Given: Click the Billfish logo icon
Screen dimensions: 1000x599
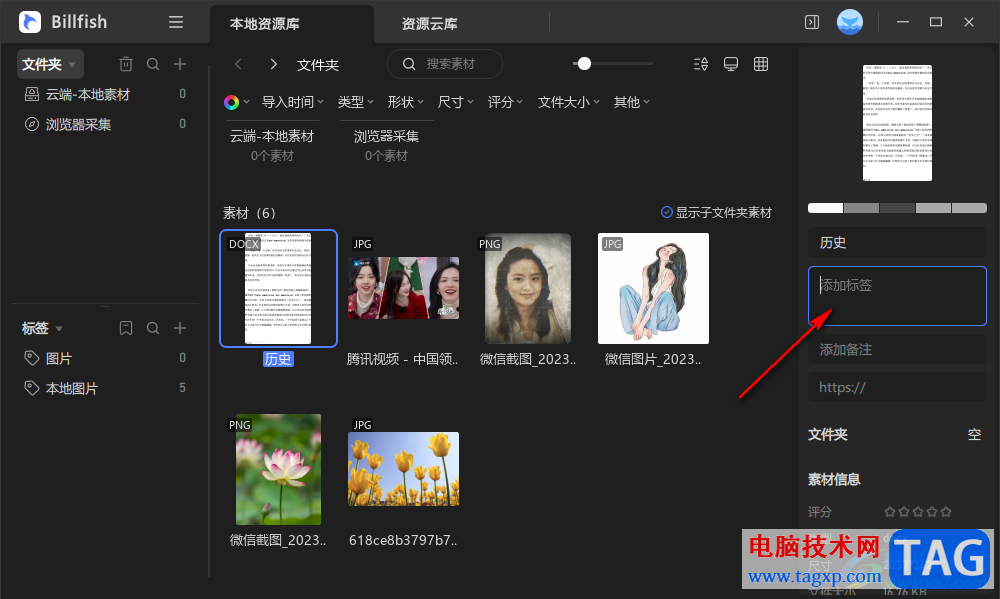Looking at the screenshot, I should pyautogui.click(x=30, y=22).
